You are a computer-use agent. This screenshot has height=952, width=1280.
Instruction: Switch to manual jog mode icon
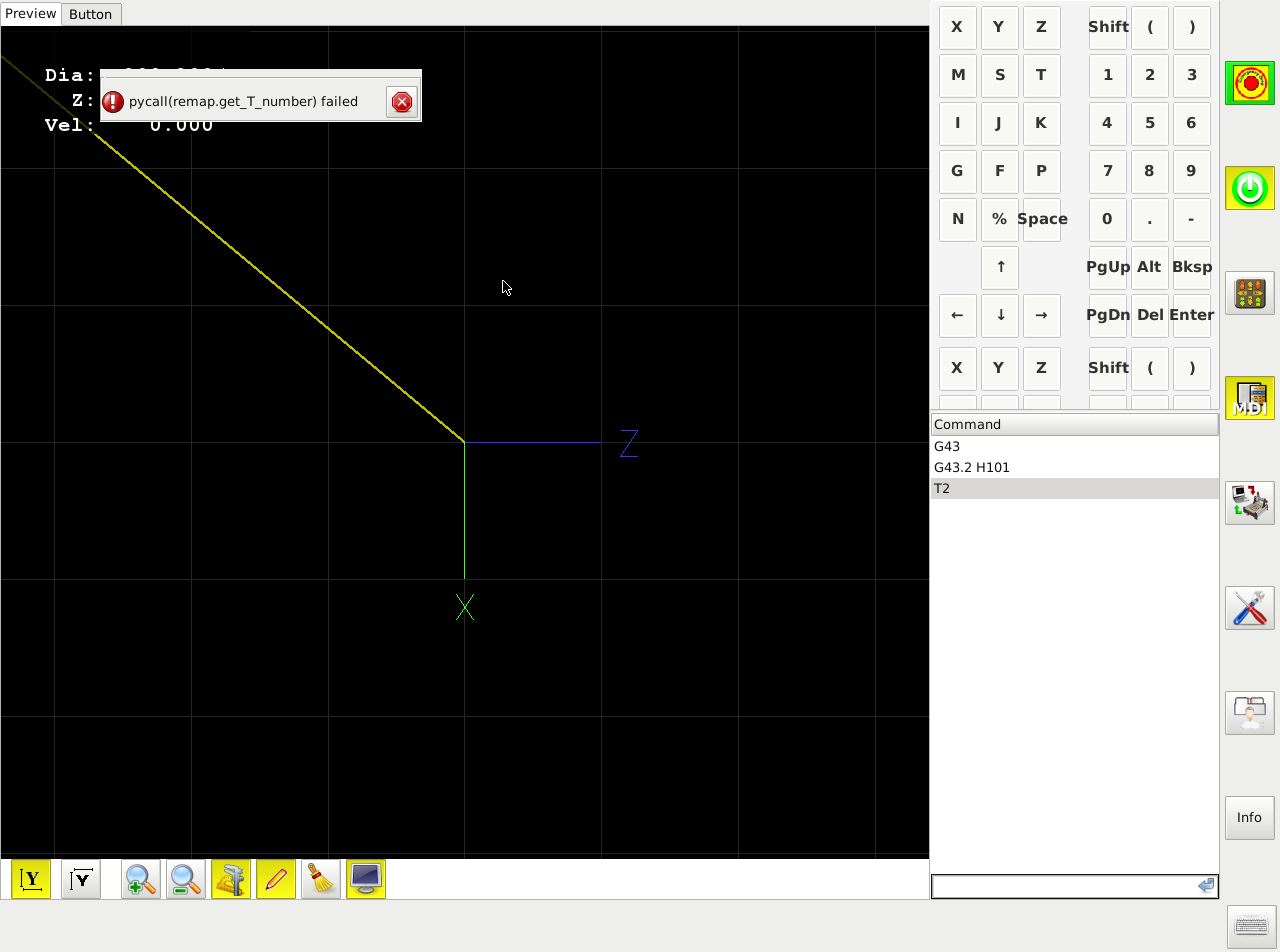[x=1249, y=293]
